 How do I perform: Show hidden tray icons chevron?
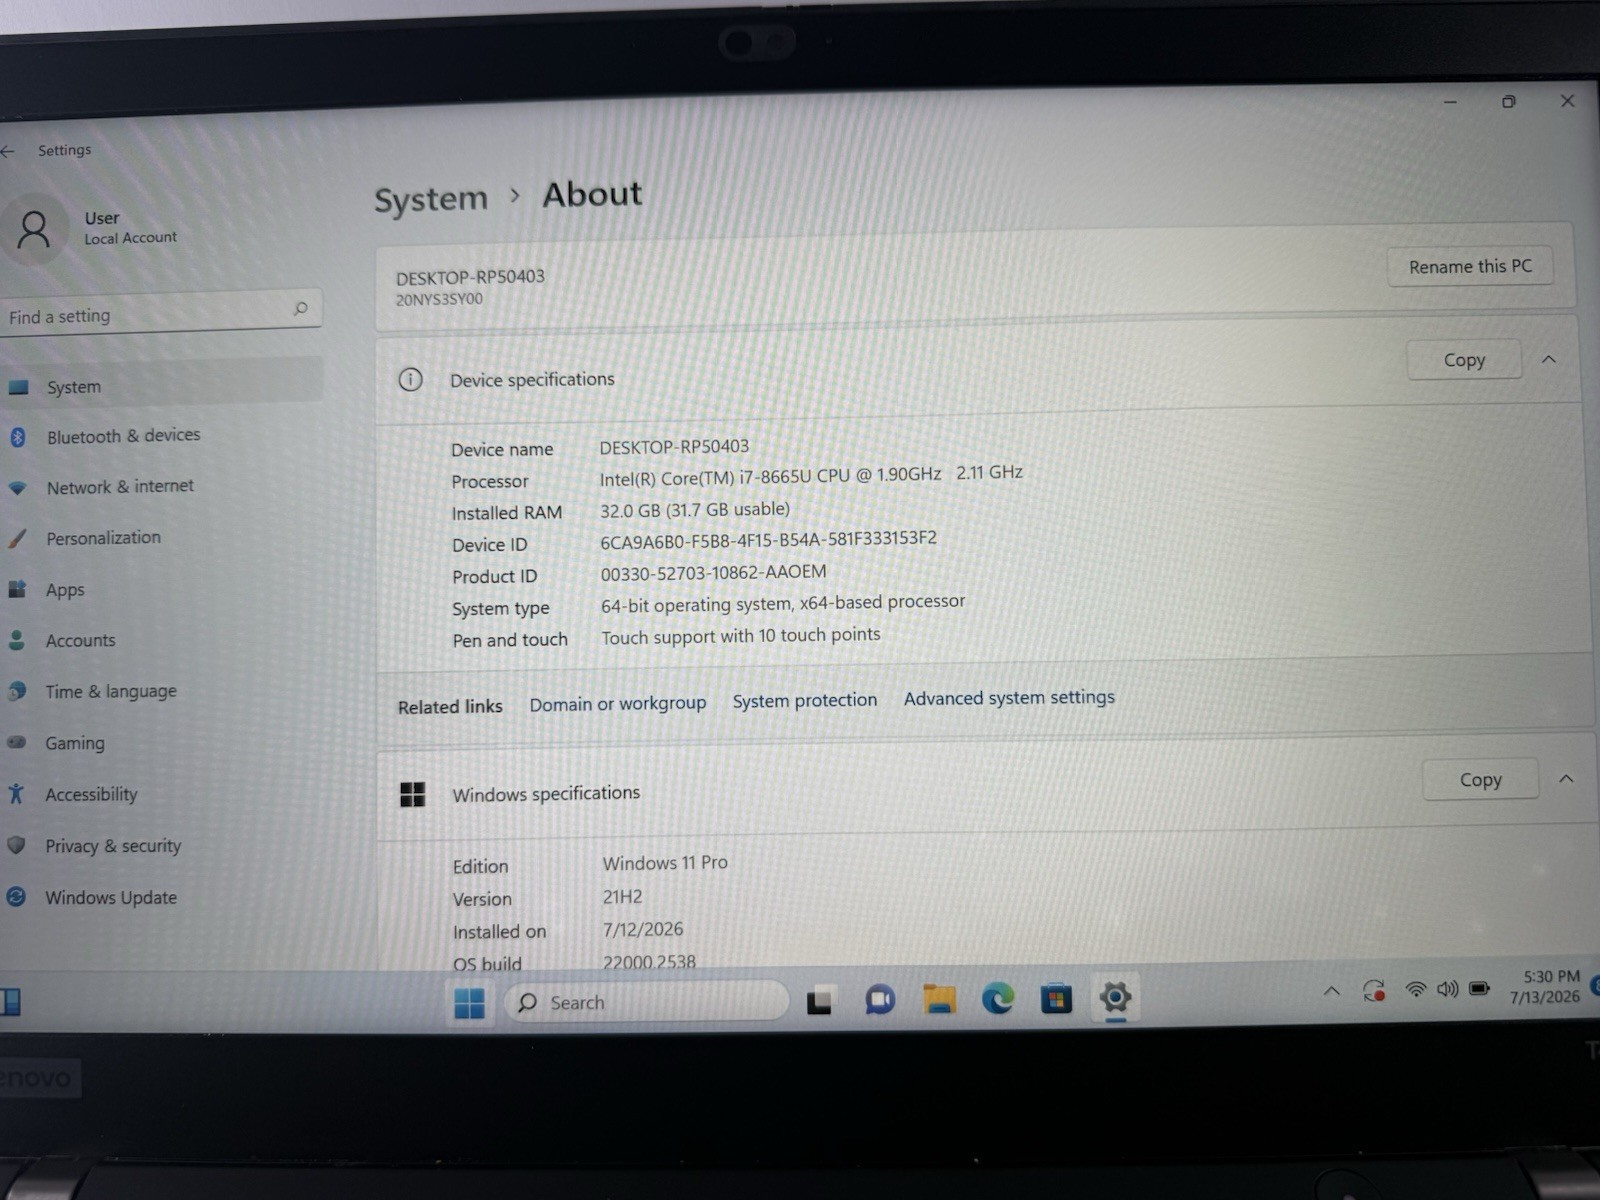click(x=1332, y=992)
